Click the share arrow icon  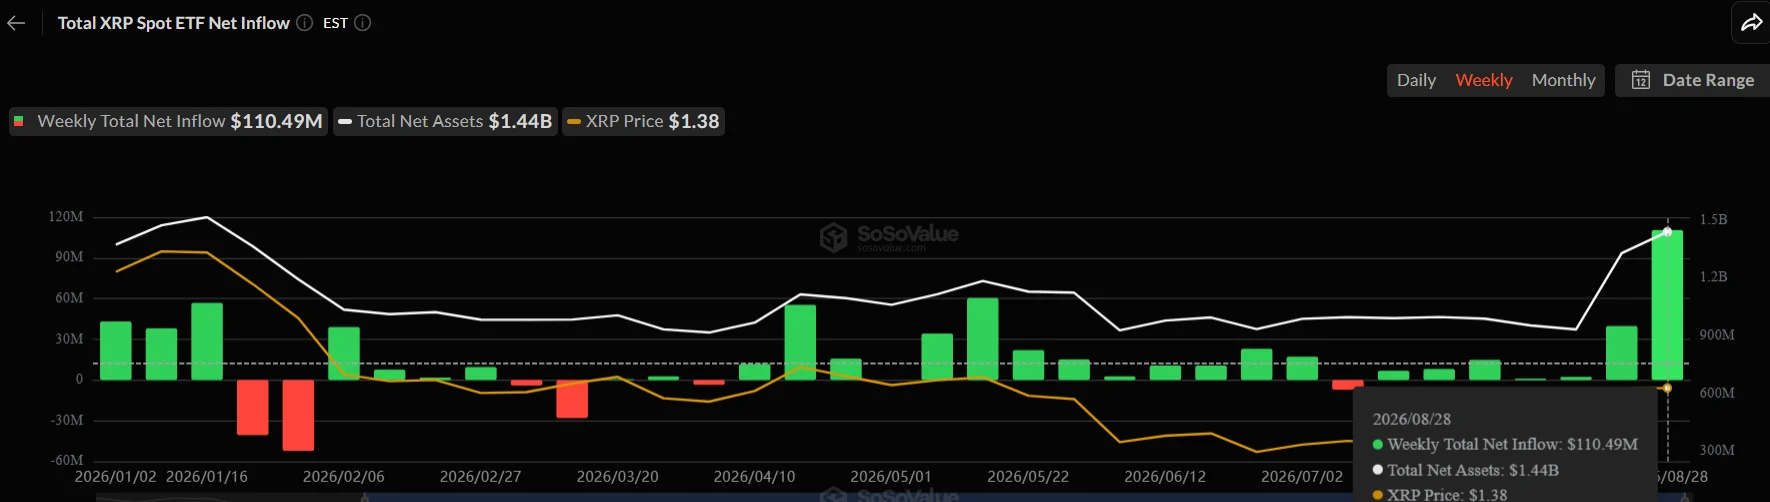[x=1751, y=23]
